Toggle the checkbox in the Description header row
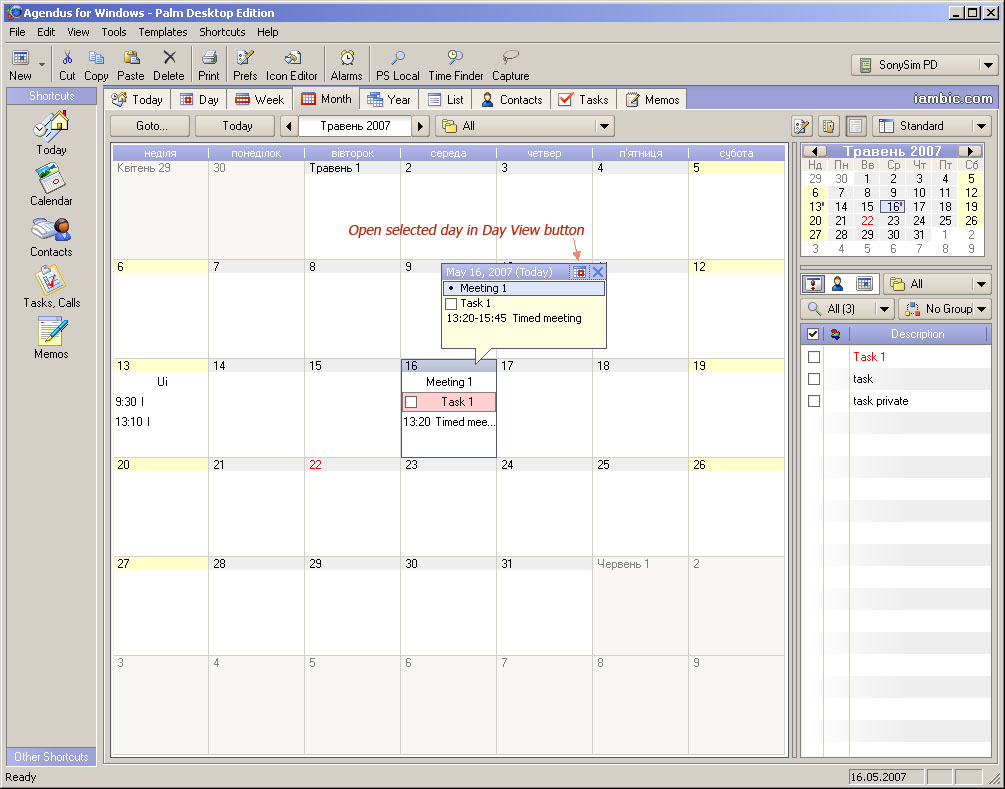The width and height of the screenshot is (1005, 789). coord(813,334)
